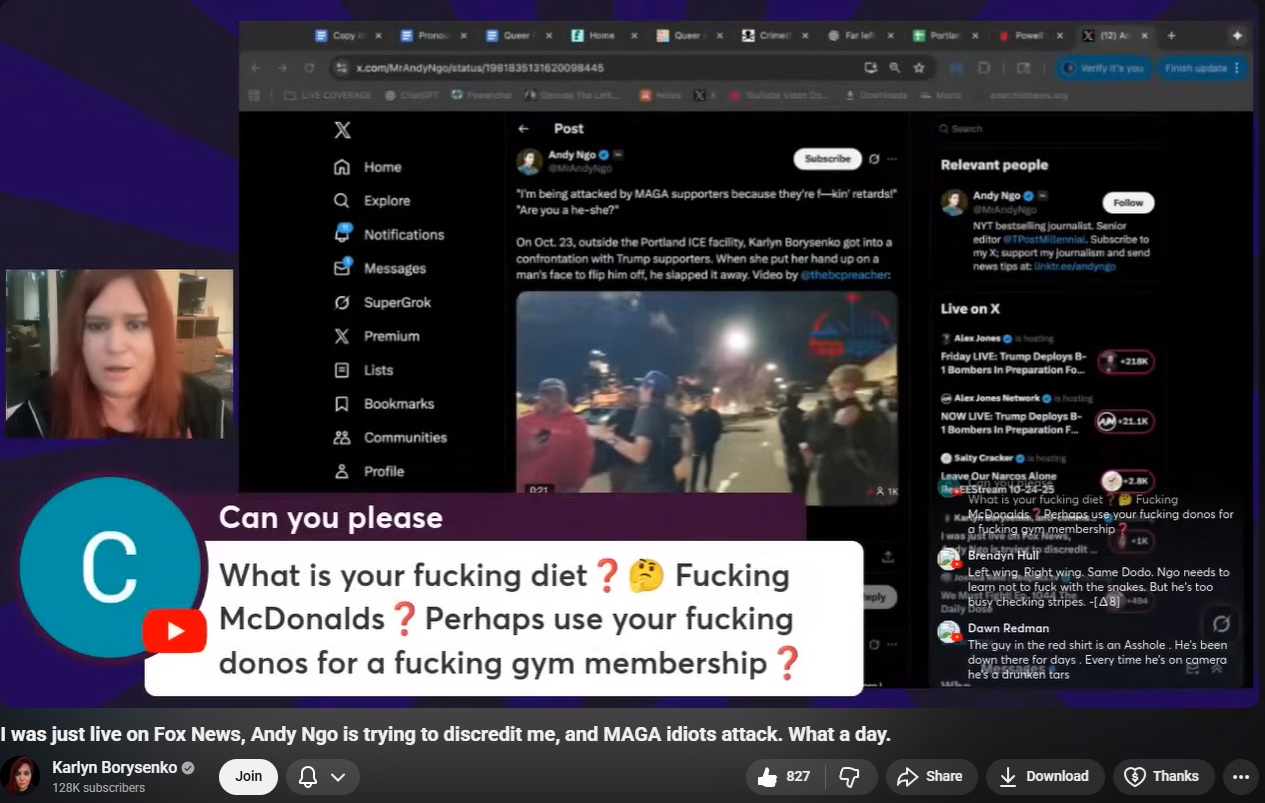Switch to the Powell browser tab
This screenshot has height=803, width=1265.
[1030, 35]
